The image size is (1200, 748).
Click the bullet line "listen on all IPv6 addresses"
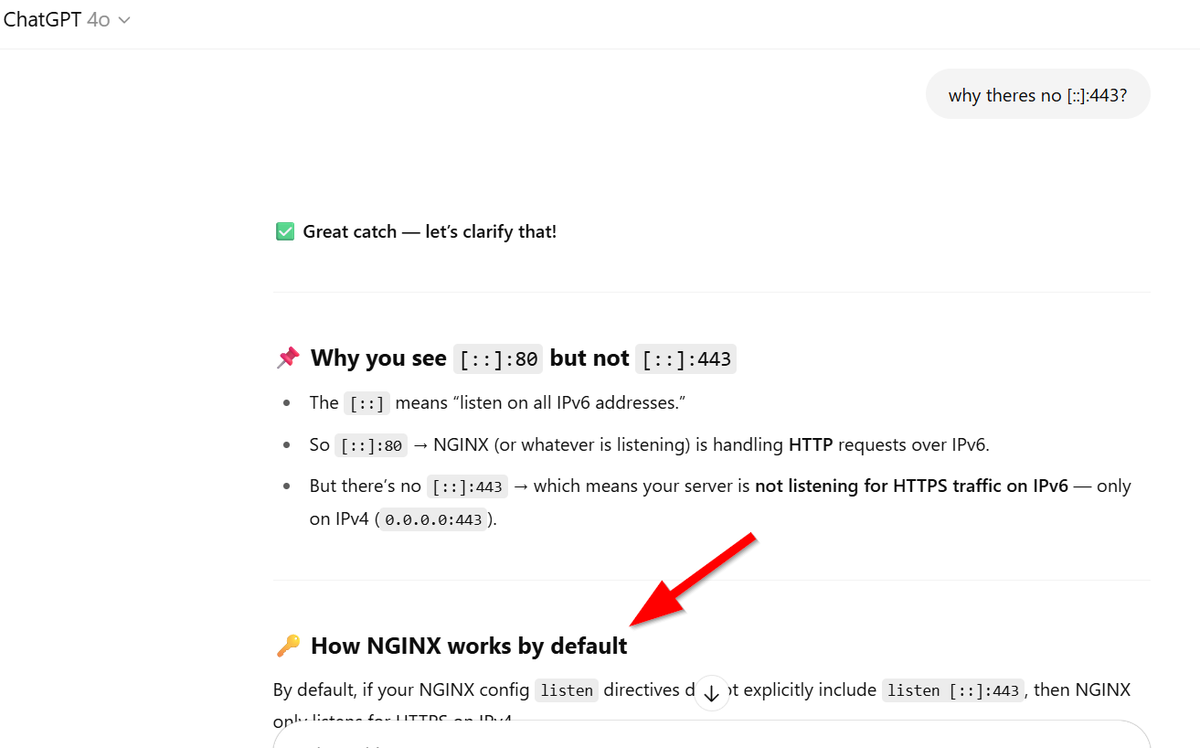coord(497,403)
